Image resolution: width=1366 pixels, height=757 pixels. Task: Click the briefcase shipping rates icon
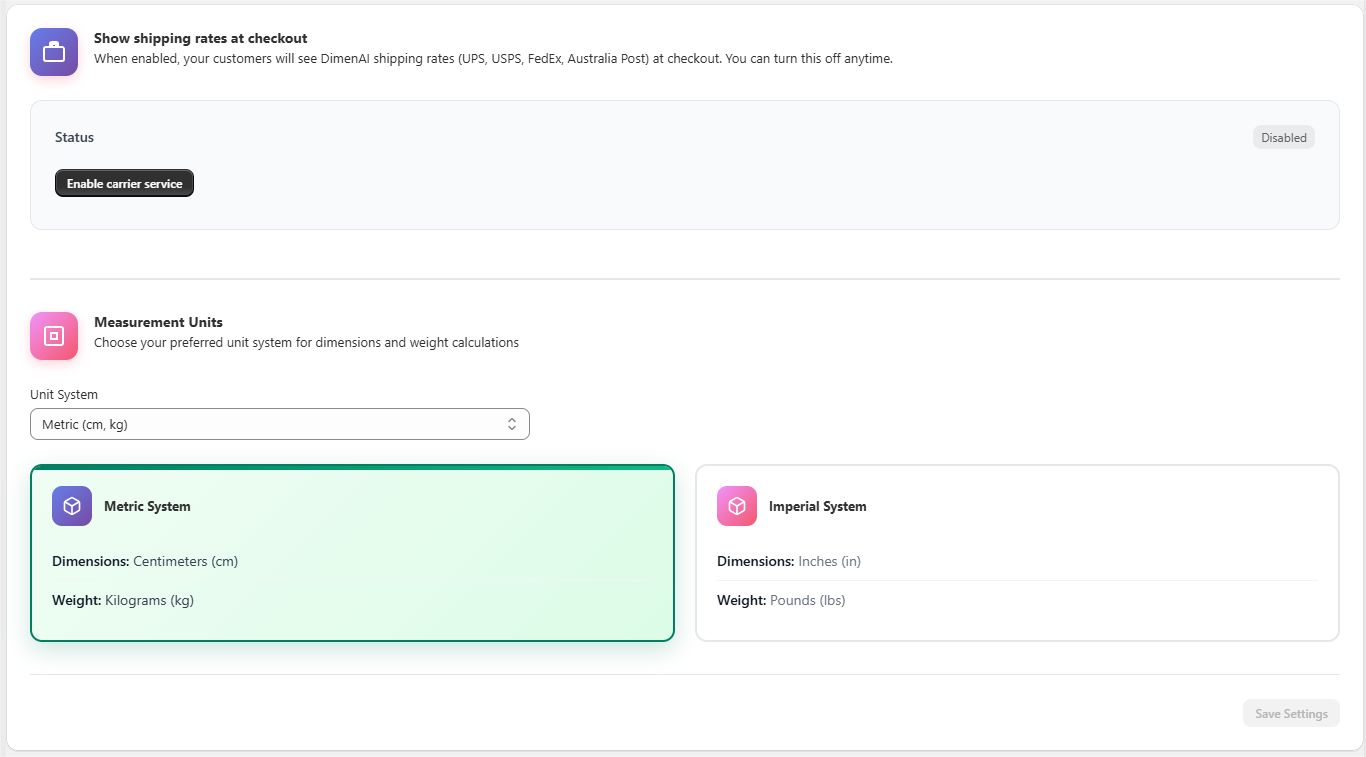54,52
